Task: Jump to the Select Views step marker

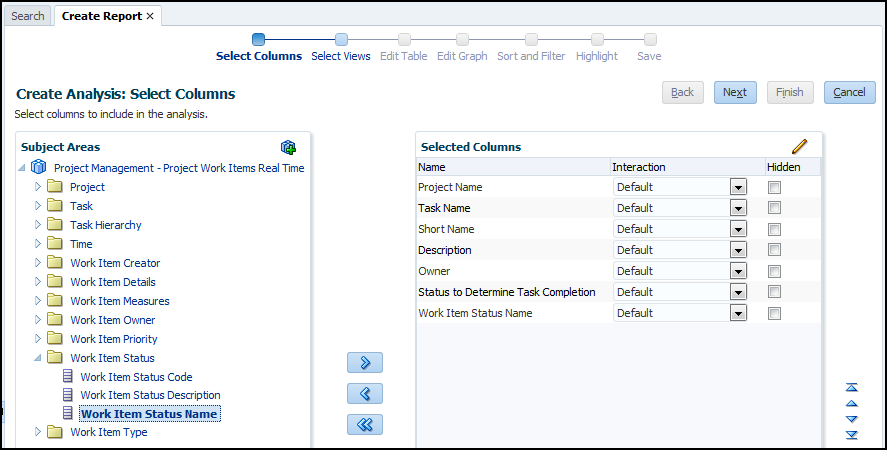Action: pyautogui.click(x=341, y=40)
